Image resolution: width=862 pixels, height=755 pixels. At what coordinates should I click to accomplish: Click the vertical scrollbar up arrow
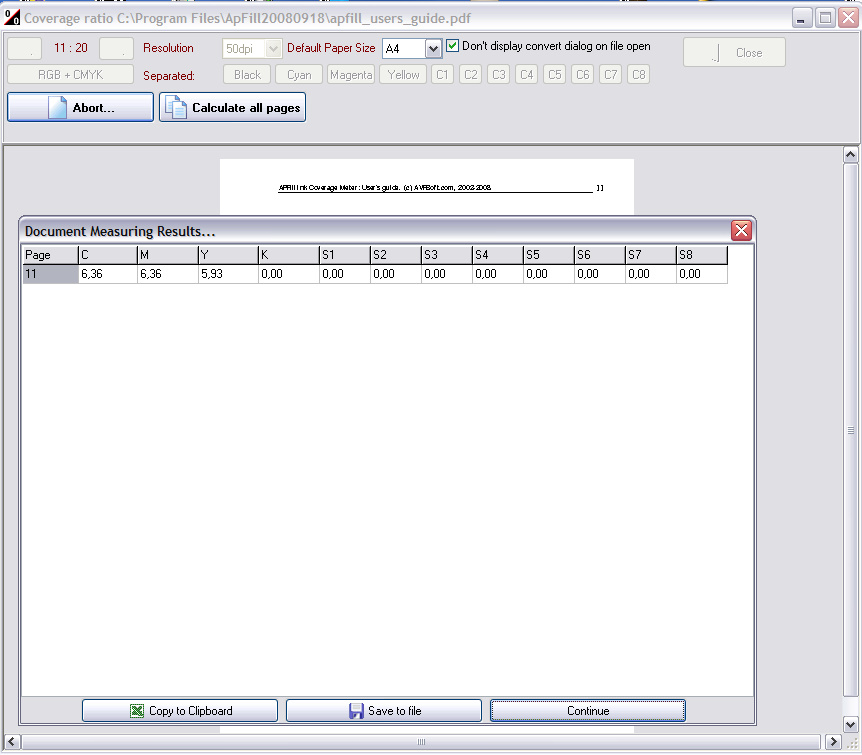850,155
